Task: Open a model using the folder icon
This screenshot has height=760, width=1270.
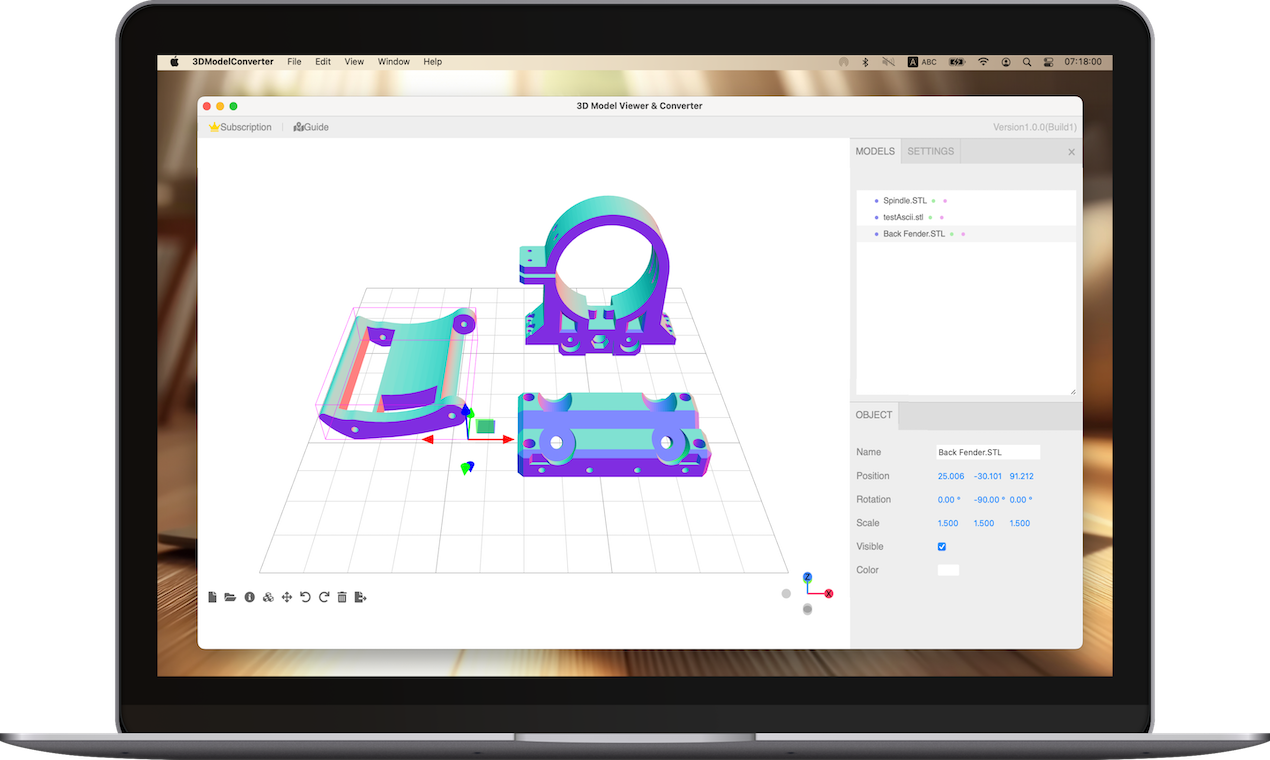Action: coord(230,597)
